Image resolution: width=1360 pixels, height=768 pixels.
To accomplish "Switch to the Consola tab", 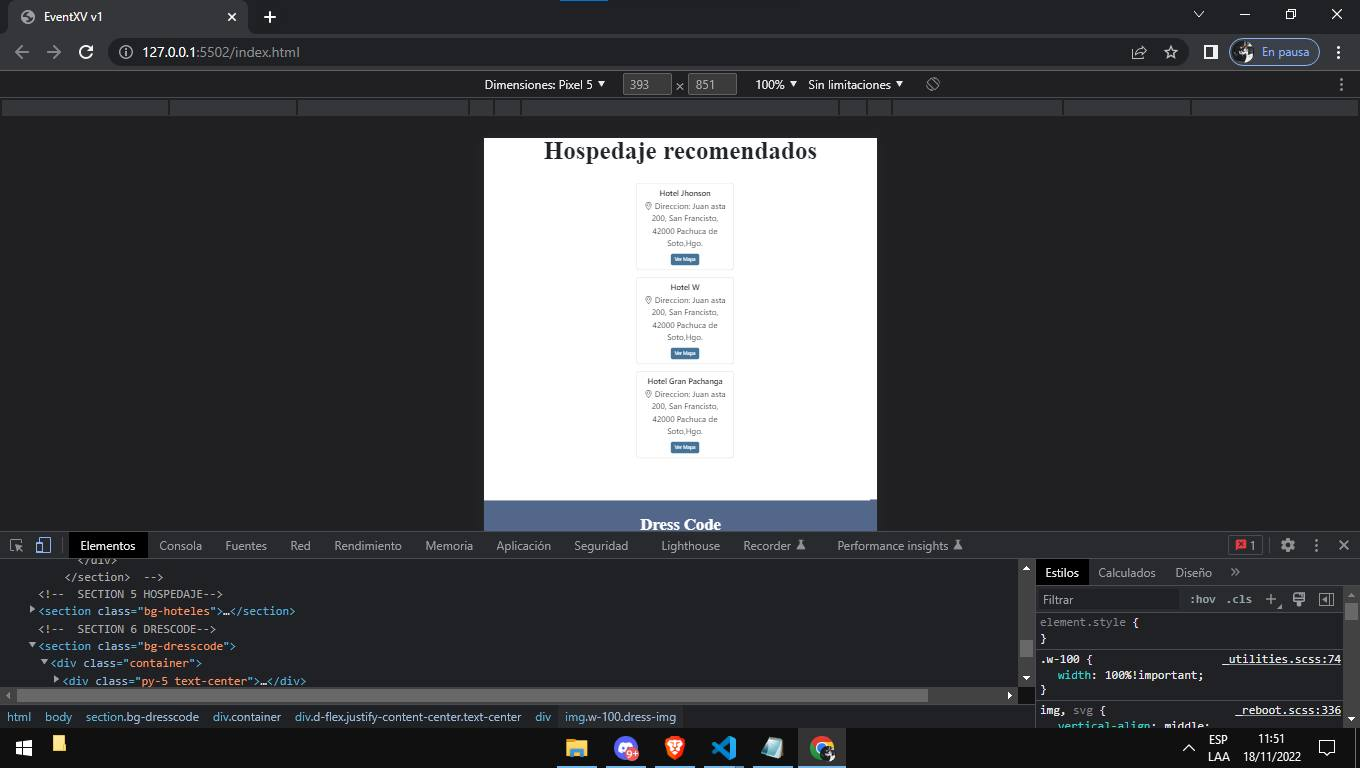I will click(x=180, y=545).
